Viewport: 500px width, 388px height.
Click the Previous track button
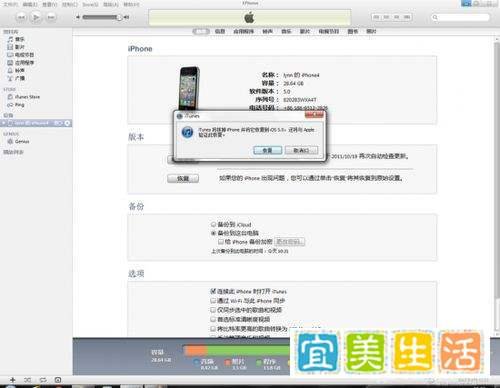[21, 17]
